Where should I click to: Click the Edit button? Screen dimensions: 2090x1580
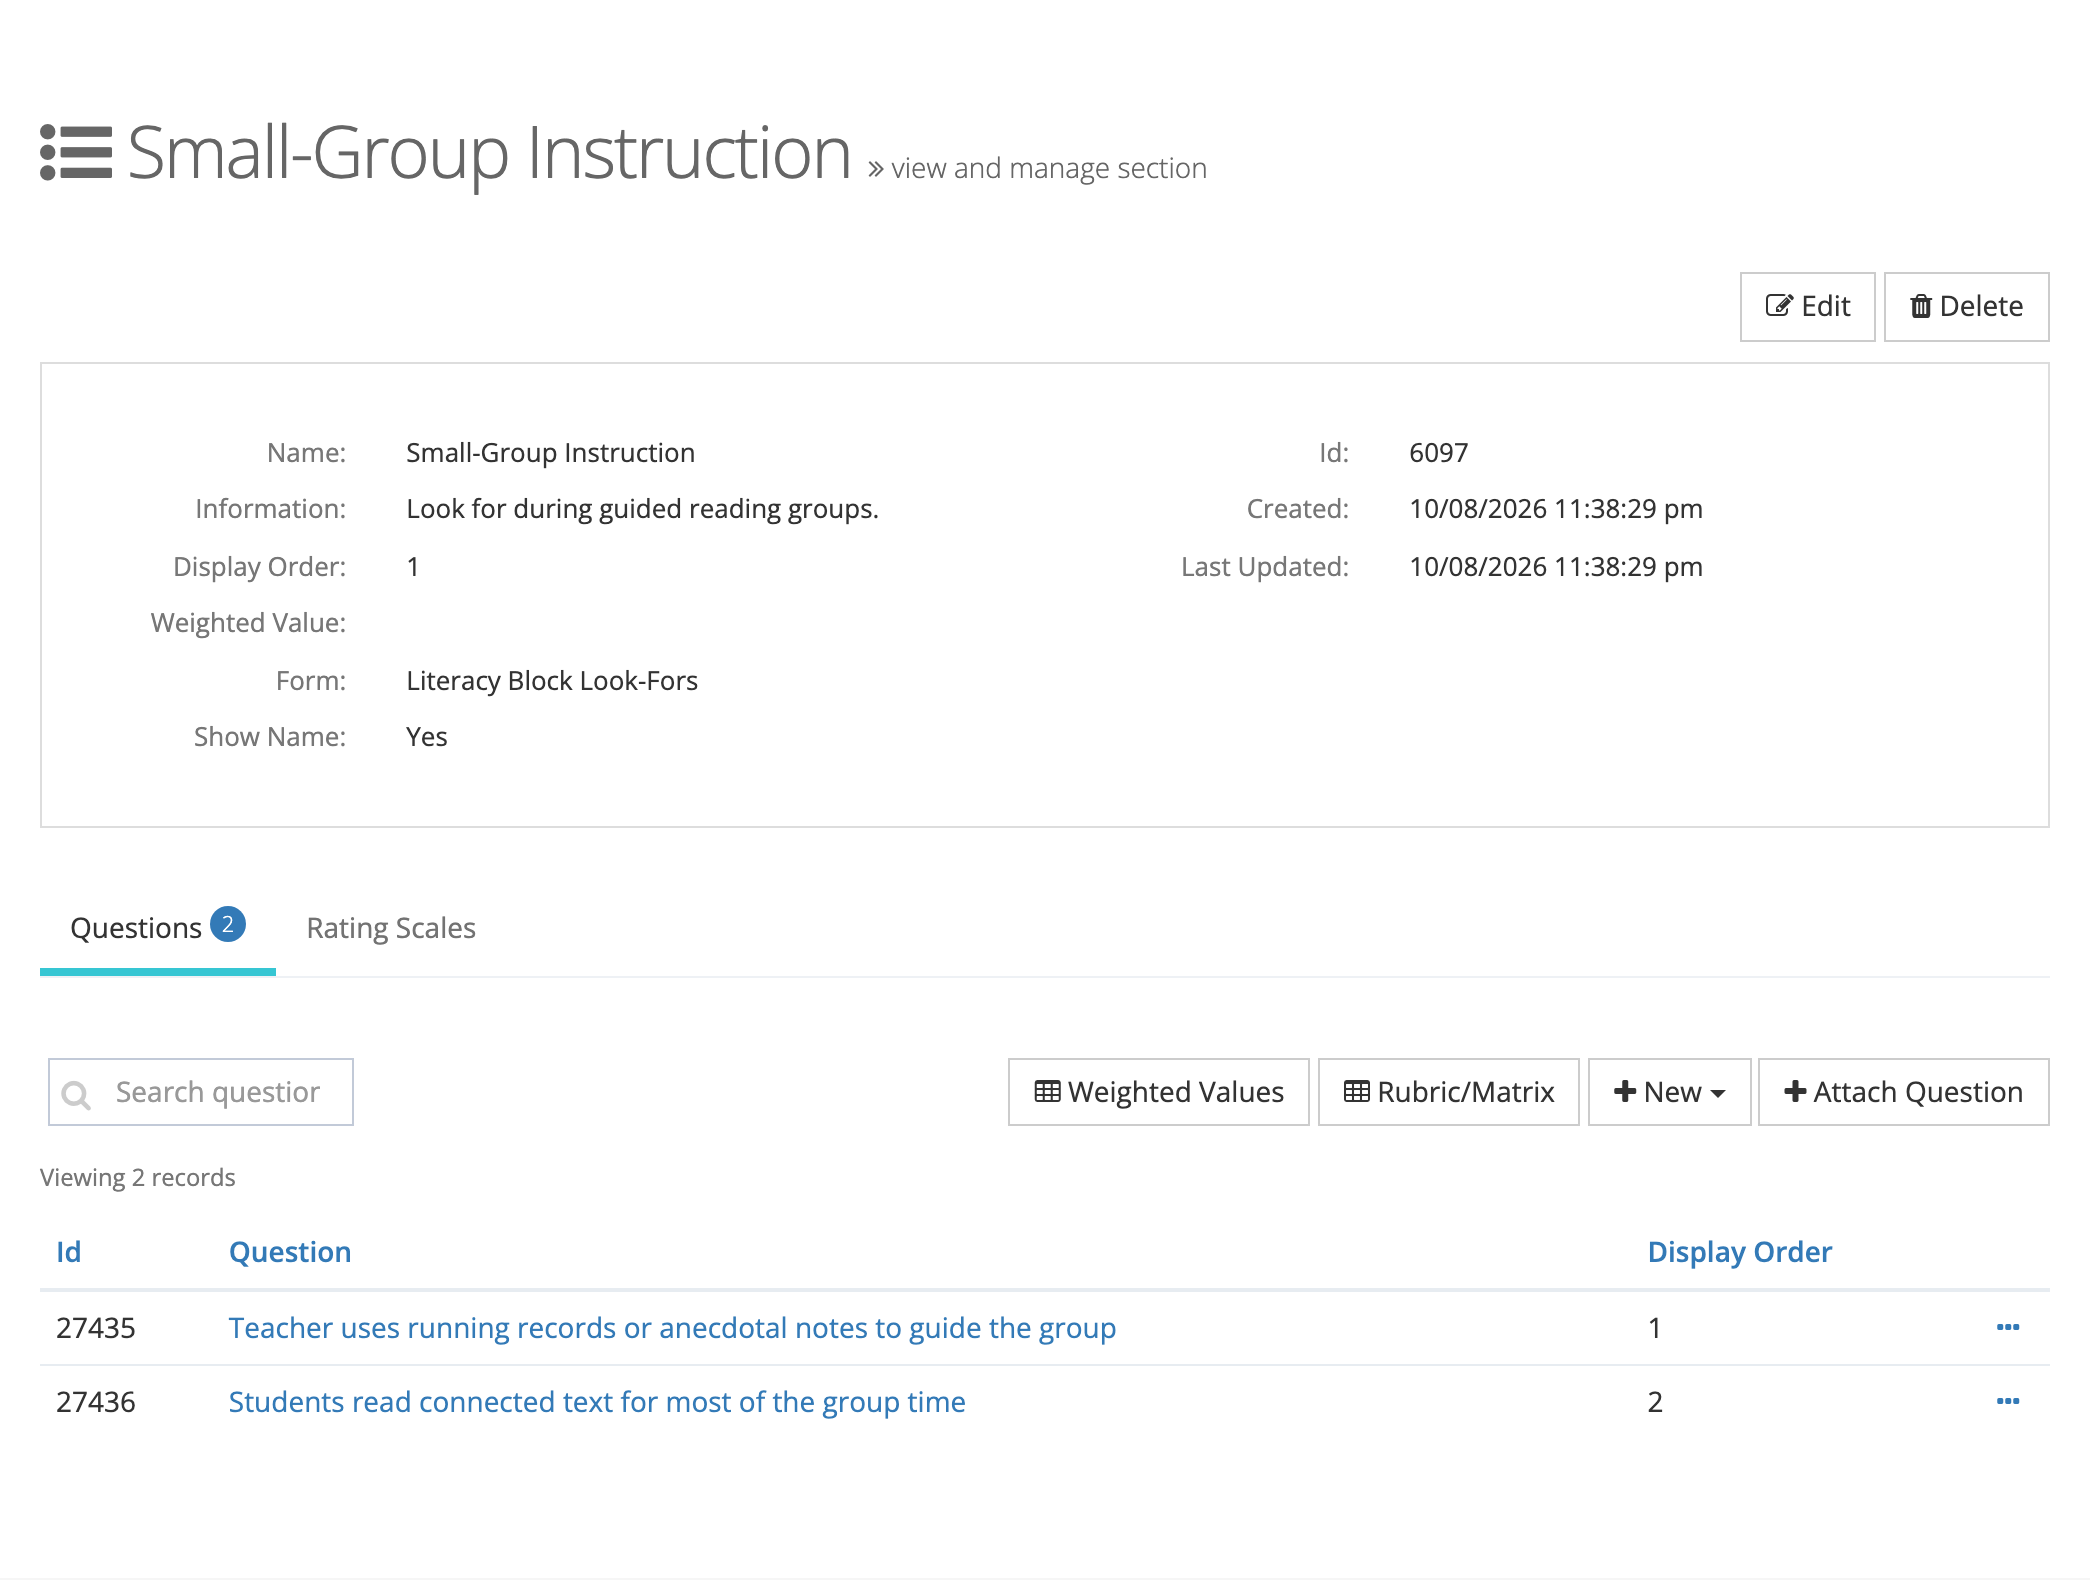click(1807, 306)
